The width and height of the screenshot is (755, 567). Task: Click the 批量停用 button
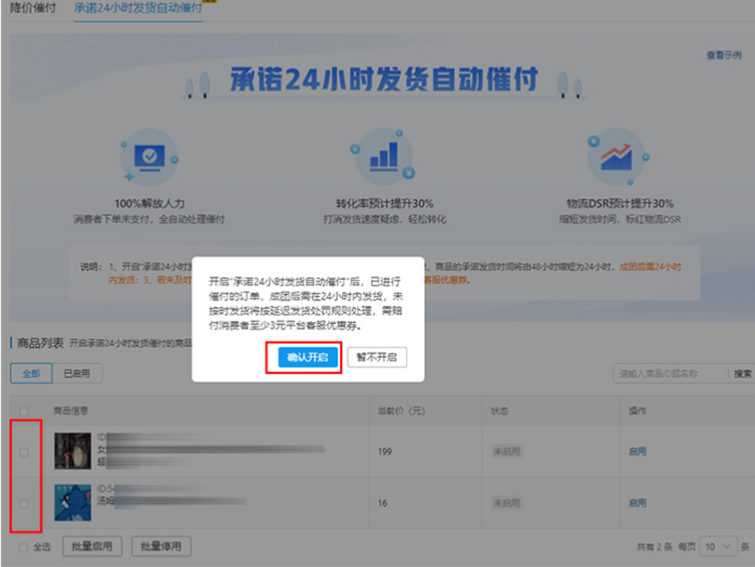tap(161, 546)
